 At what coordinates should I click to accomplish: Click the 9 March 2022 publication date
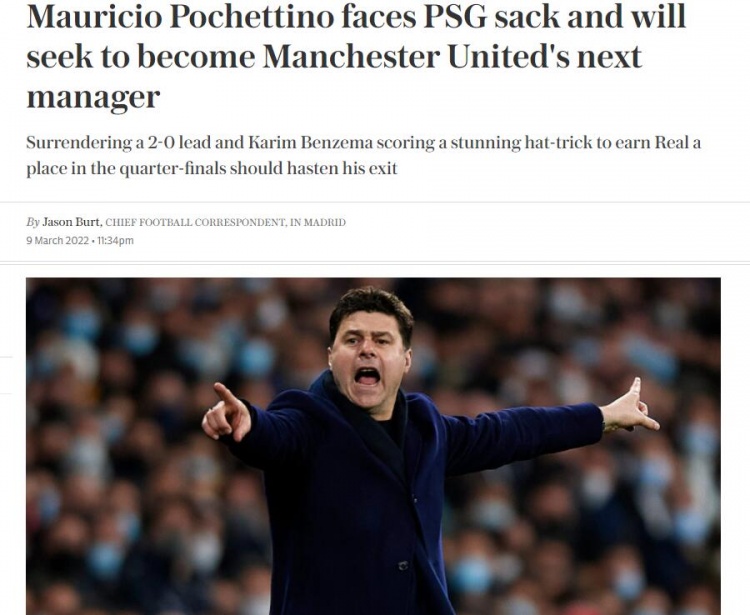[57, 241]
